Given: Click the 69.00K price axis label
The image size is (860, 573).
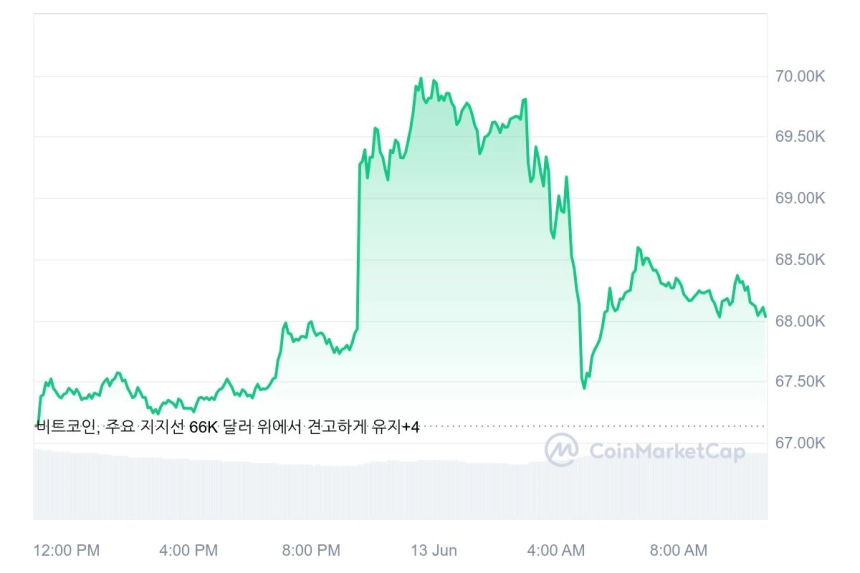Looking at the screenshot, I should [800, 198].
